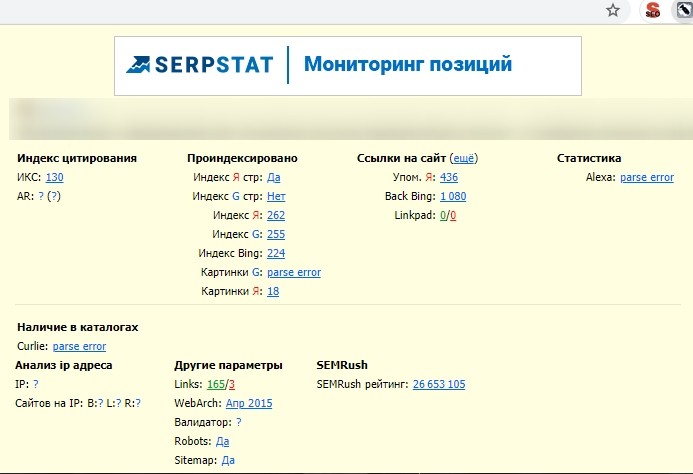This screenshot has height=474, width=693.
Task: Open Google index count 255
Action: 276,234
